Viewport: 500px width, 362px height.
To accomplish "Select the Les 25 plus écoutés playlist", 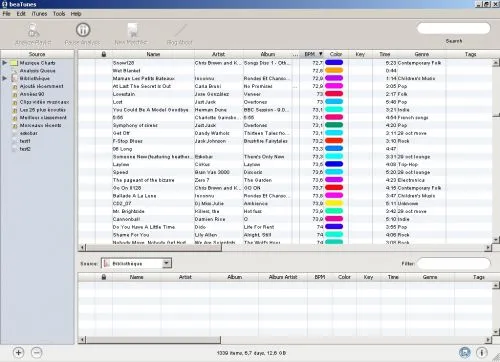I will pos(43,110).
